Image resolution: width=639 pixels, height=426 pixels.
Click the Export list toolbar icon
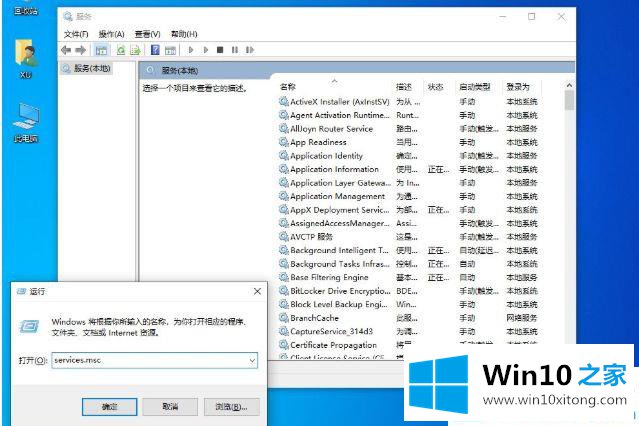pyautogui.click(x=135, y=50)
